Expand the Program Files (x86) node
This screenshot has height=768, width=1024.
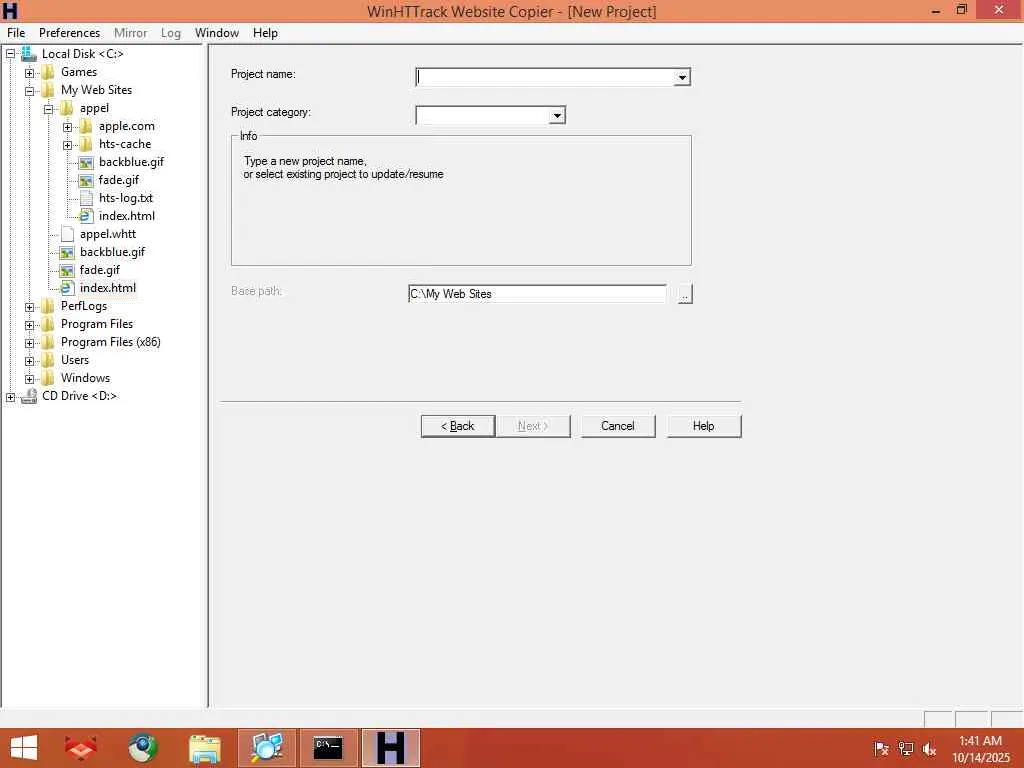tap(29, 343)
